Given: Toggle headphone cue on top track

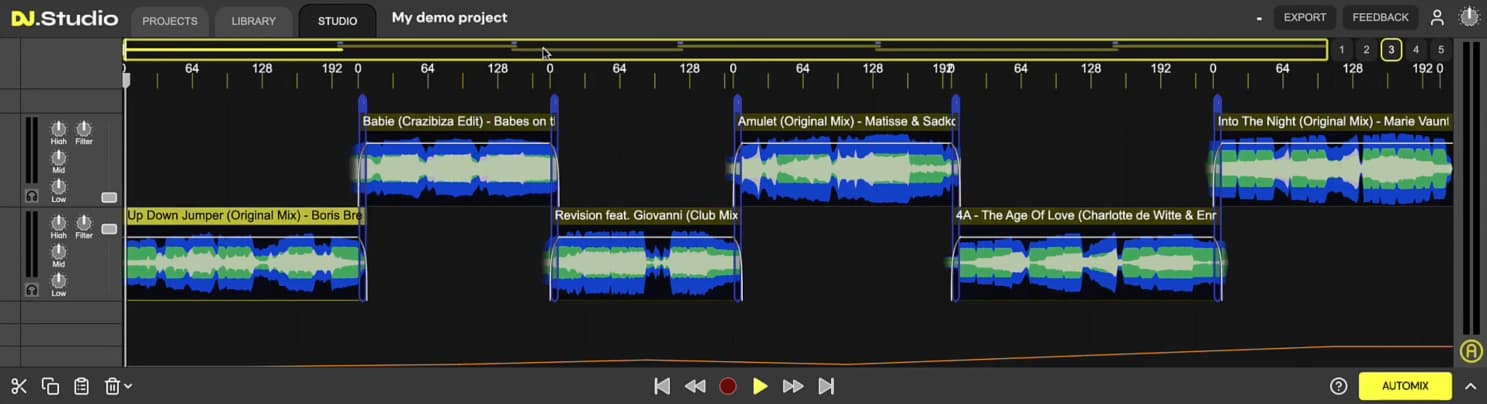Looking at the screenshot, I should [32, 195].
